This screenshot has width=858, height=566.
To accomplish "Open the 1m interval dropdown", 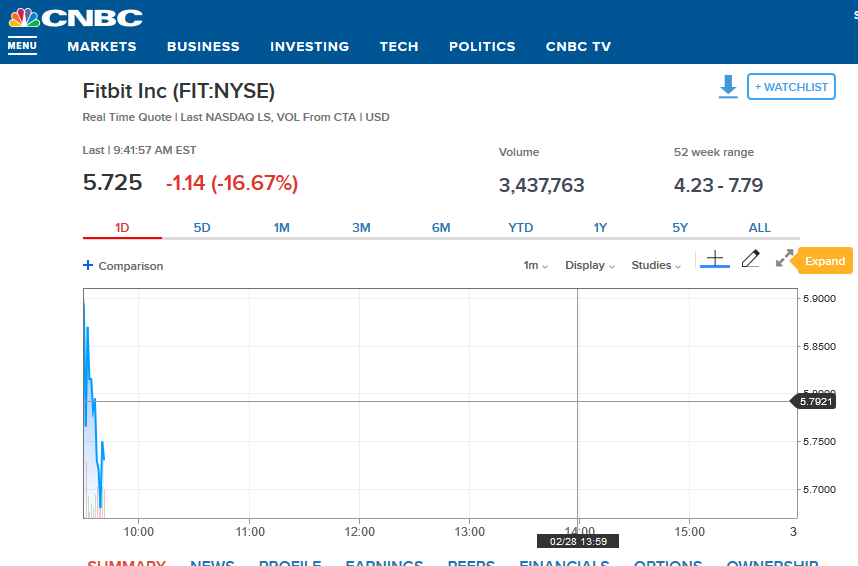I will tap(535, 265).
